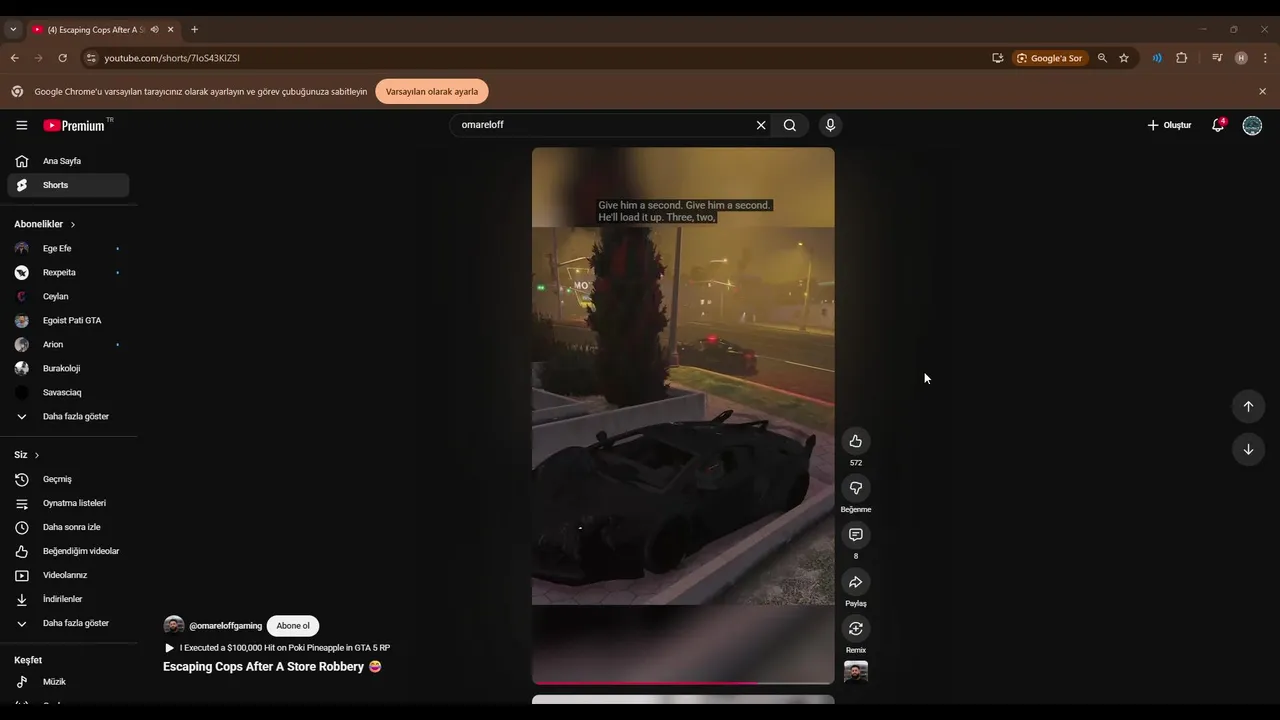The height and width of the screenshot is (720, 1280).
Task: Clear the omareloff search text
Action: coord(761,125)
